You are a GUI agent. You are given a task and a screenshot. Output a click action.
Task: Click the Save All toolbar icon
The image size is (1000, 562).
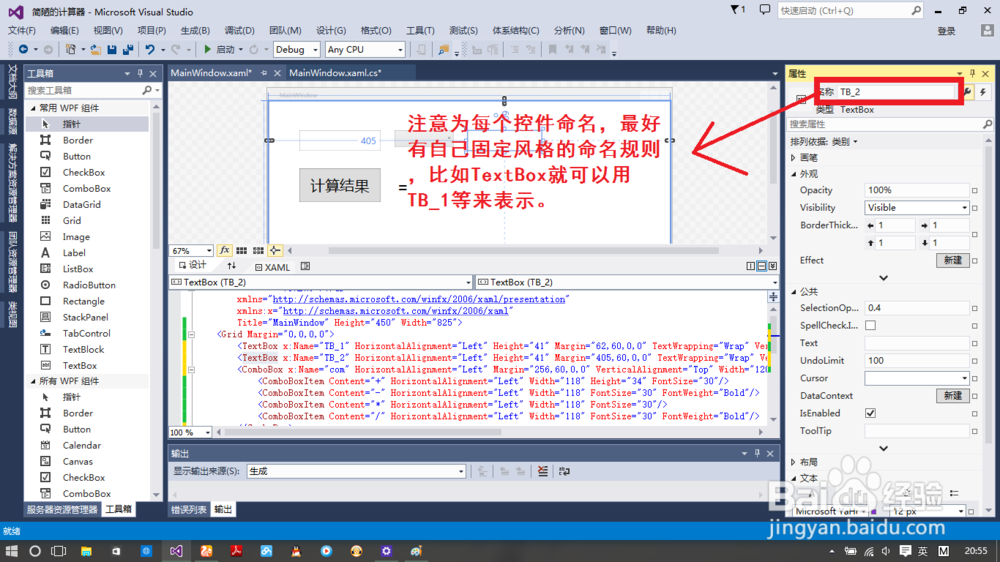pyautogui.click(x=128, y=49)
